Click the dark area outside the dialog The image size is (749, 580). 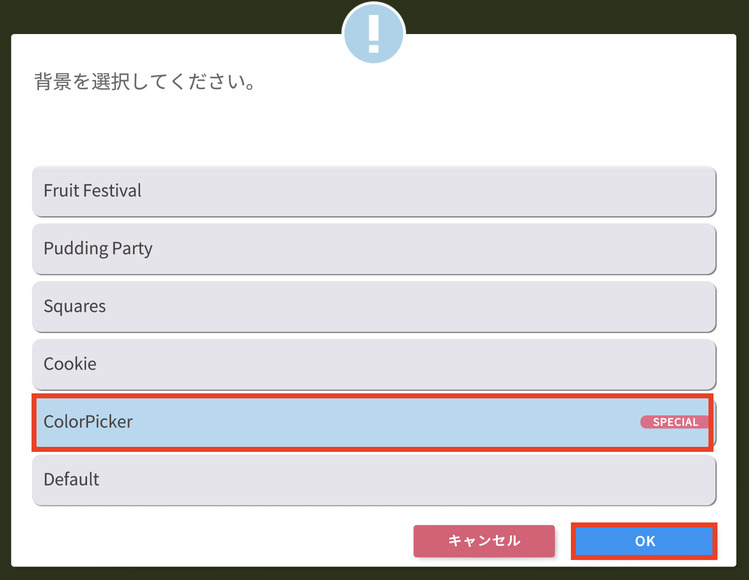click(150, 15)
